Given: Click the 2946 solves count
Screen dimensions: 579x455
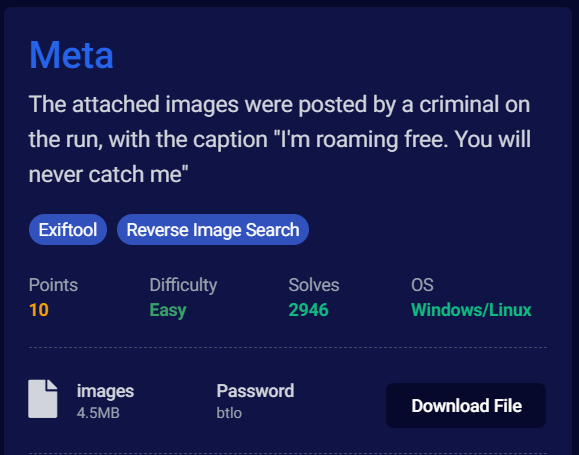Looking at the screenshot, I should tap(308, 309).
